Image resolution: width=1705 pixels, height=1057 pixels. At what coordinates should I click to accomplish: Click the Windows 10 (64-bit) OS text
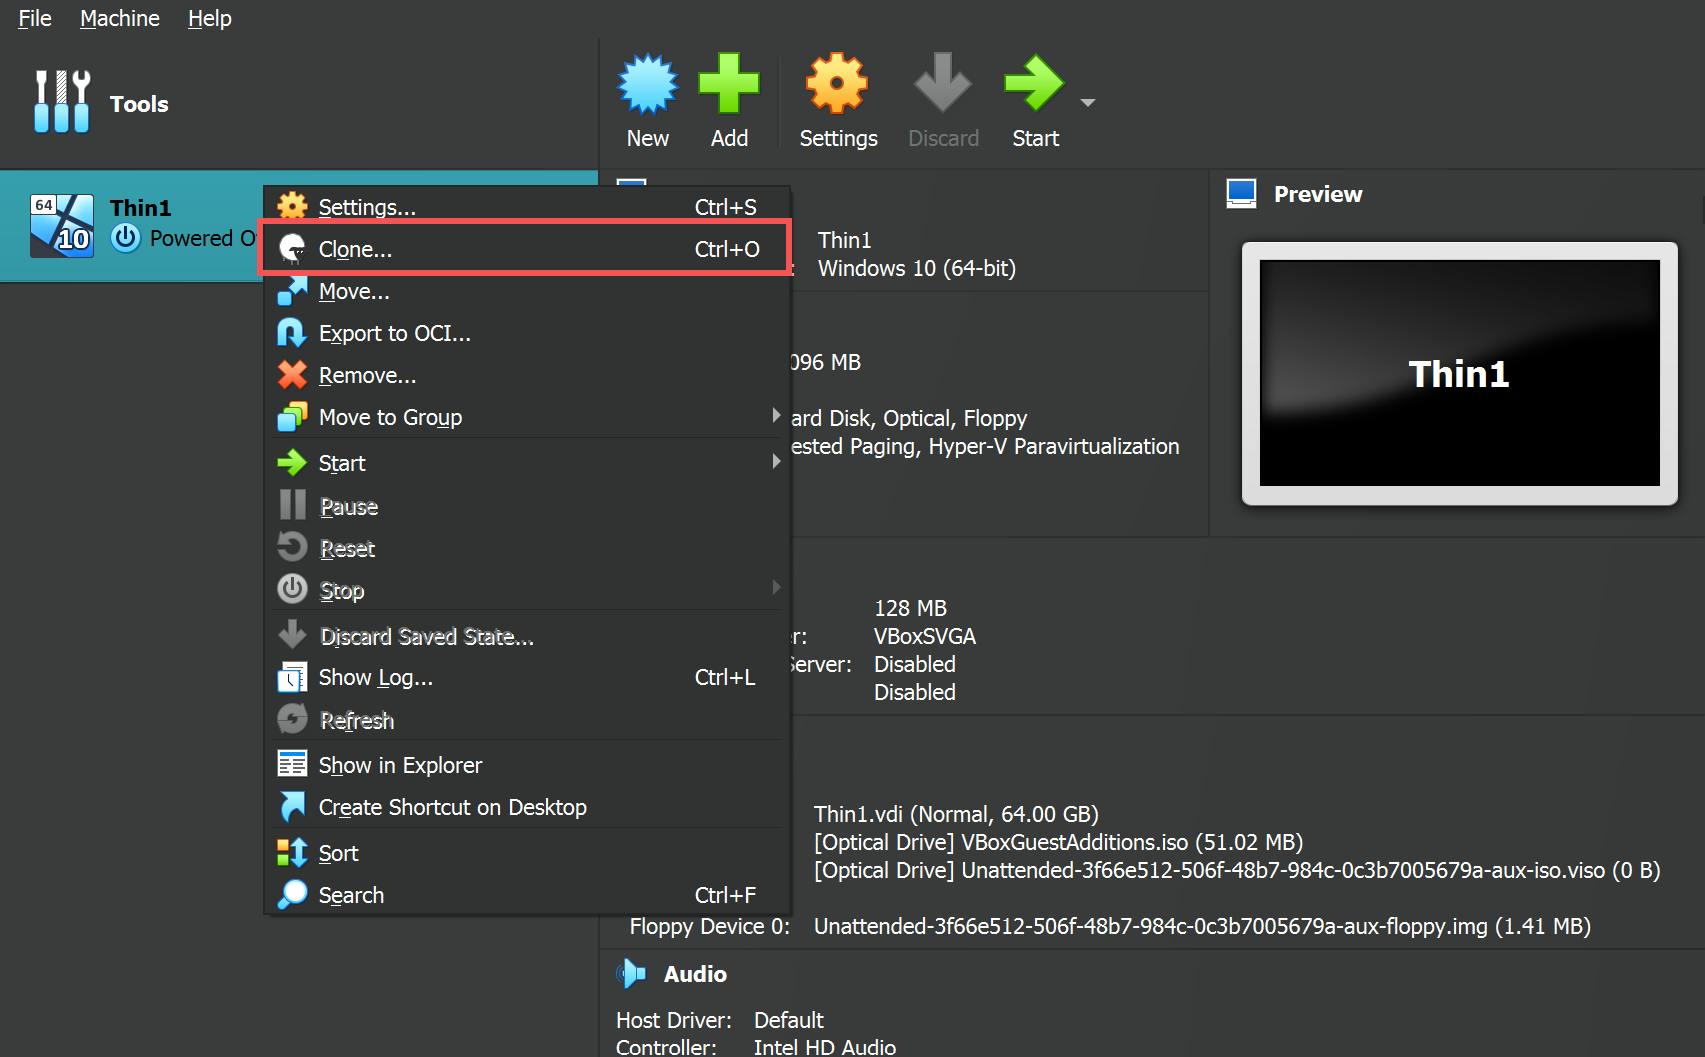click(917, 268)
